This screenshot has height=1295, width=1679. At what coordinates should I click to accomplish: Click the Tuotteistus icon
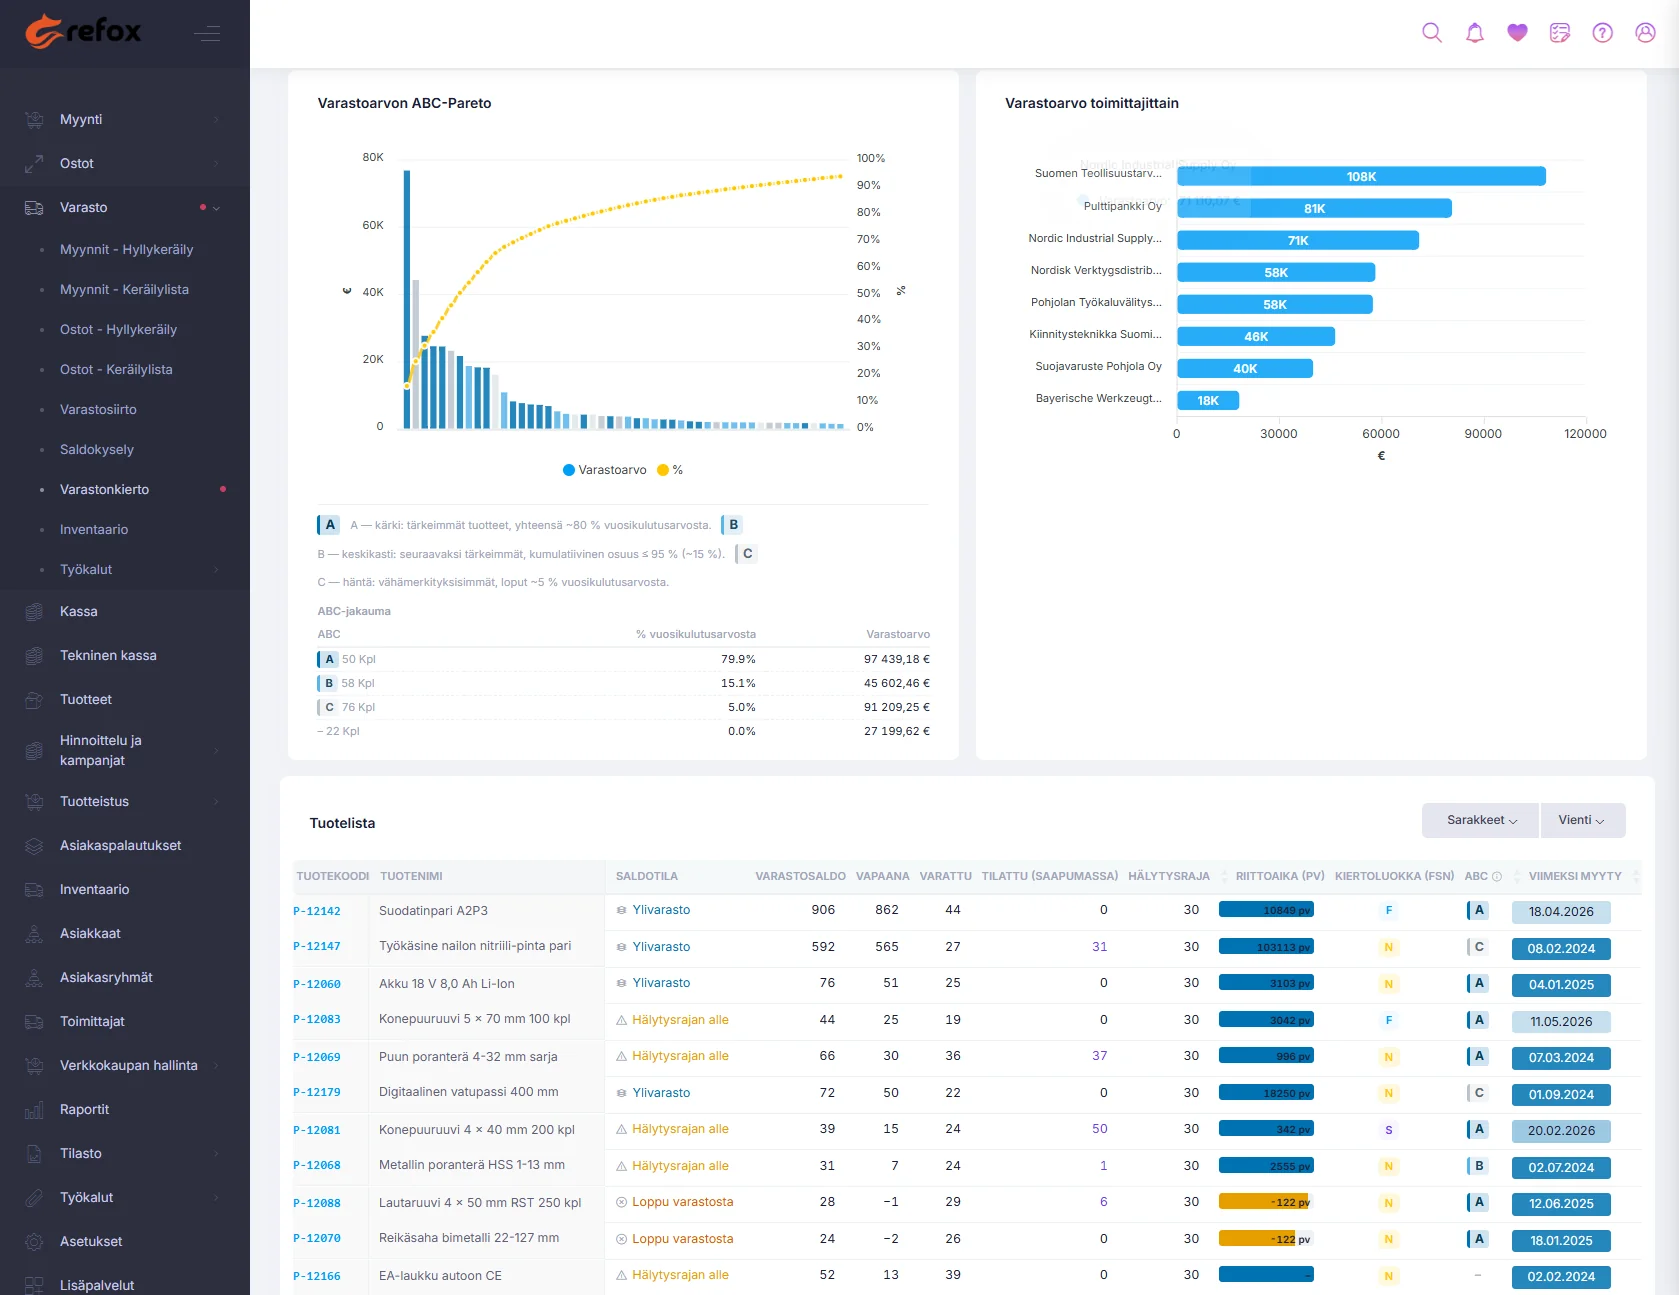tap(34, 802)
